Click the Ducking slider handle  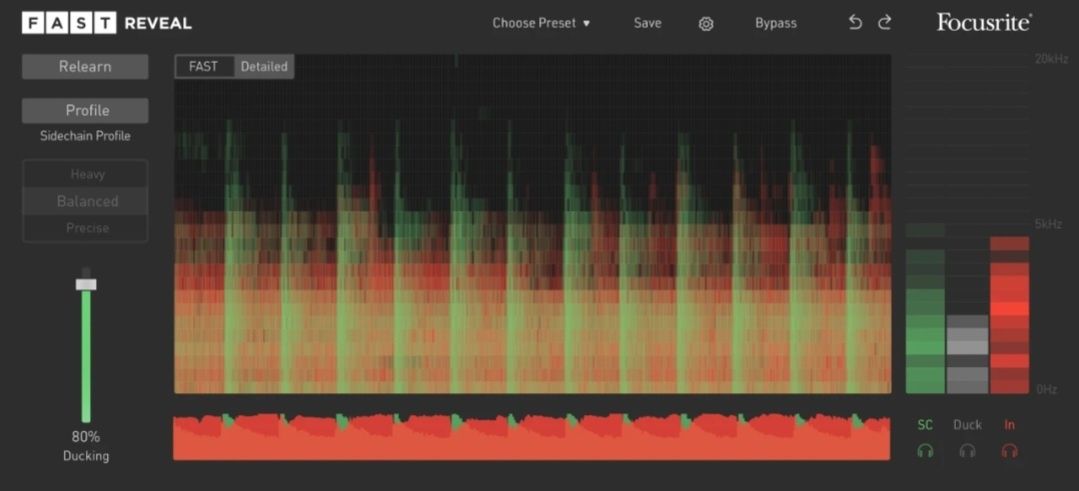coord(86,284)
